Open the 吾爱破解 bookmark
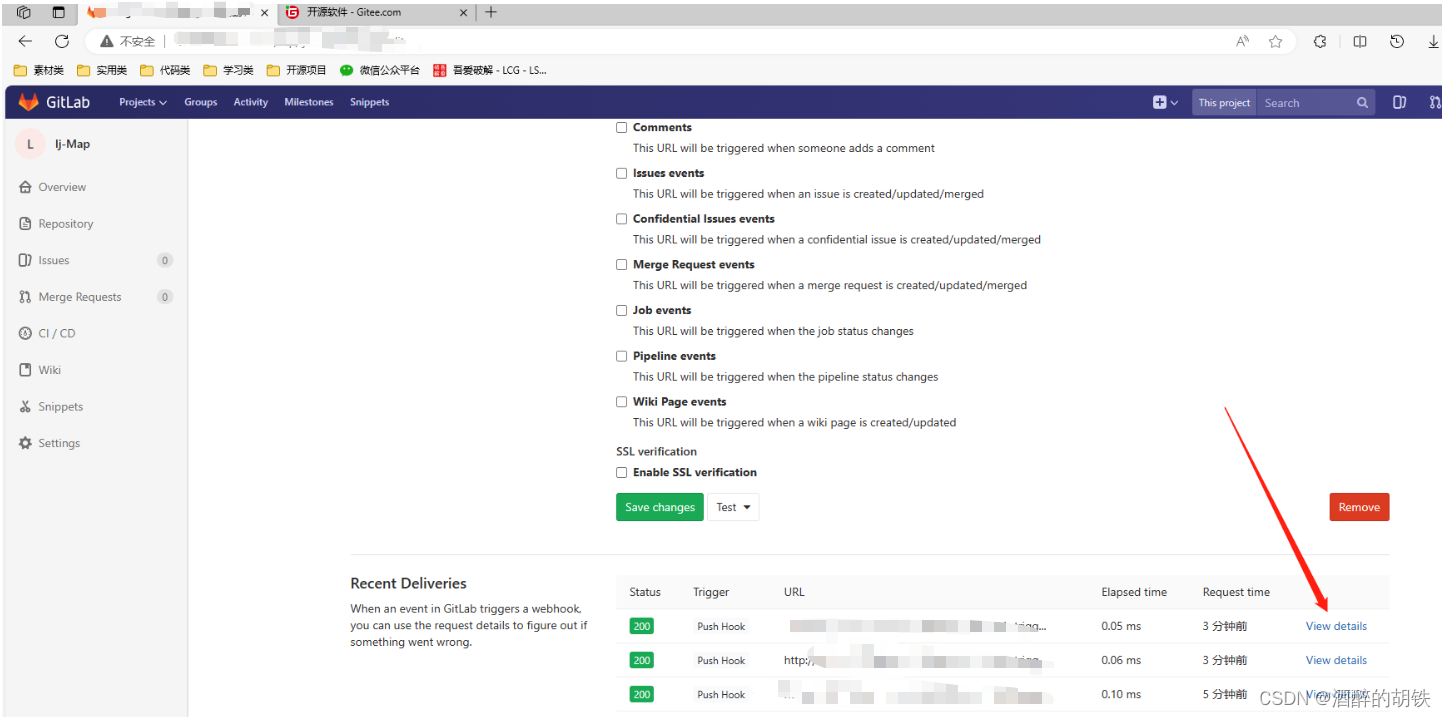This screenshot has height=717, width=1446. (x=490, y=70)
